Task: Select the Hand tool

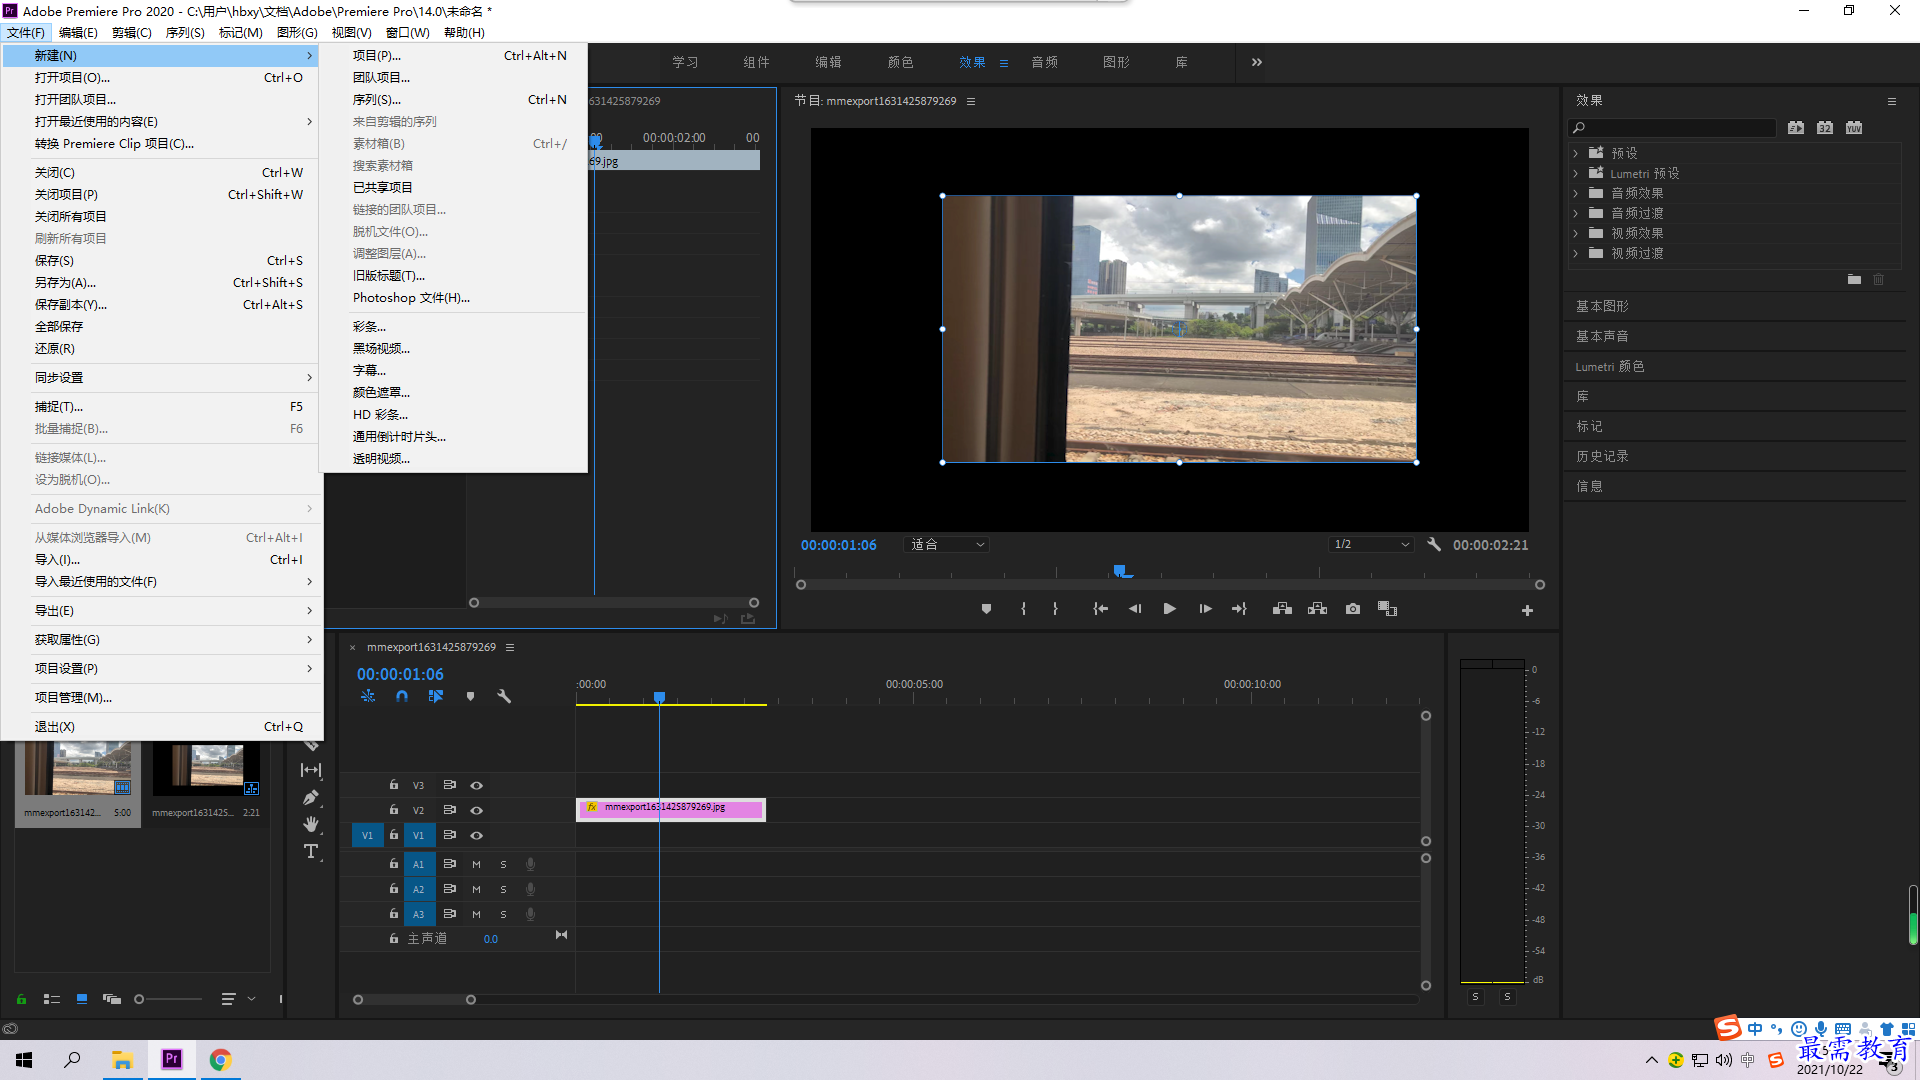Action: point(311,824)
